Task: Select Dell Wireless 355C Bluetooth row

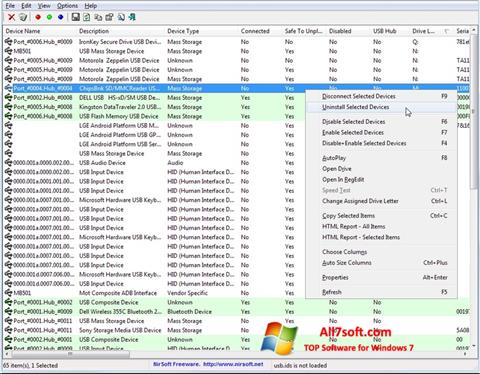Action: pyautogui.click(x=237, y=311)
